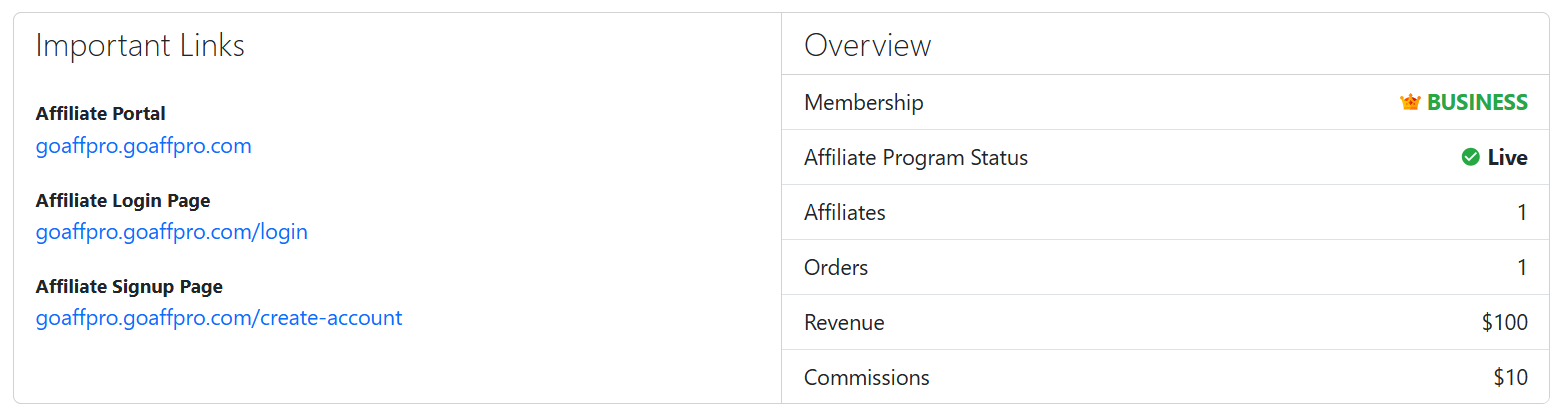Select the Membership overview row

click(x=864, y=102)
